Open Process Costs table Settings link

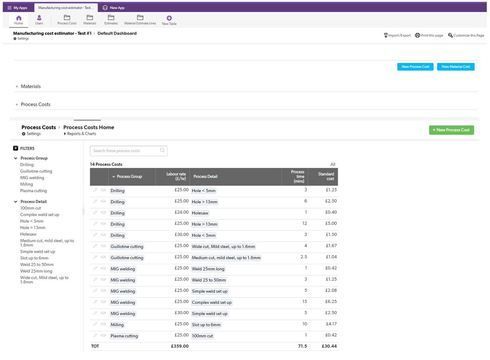31,134
